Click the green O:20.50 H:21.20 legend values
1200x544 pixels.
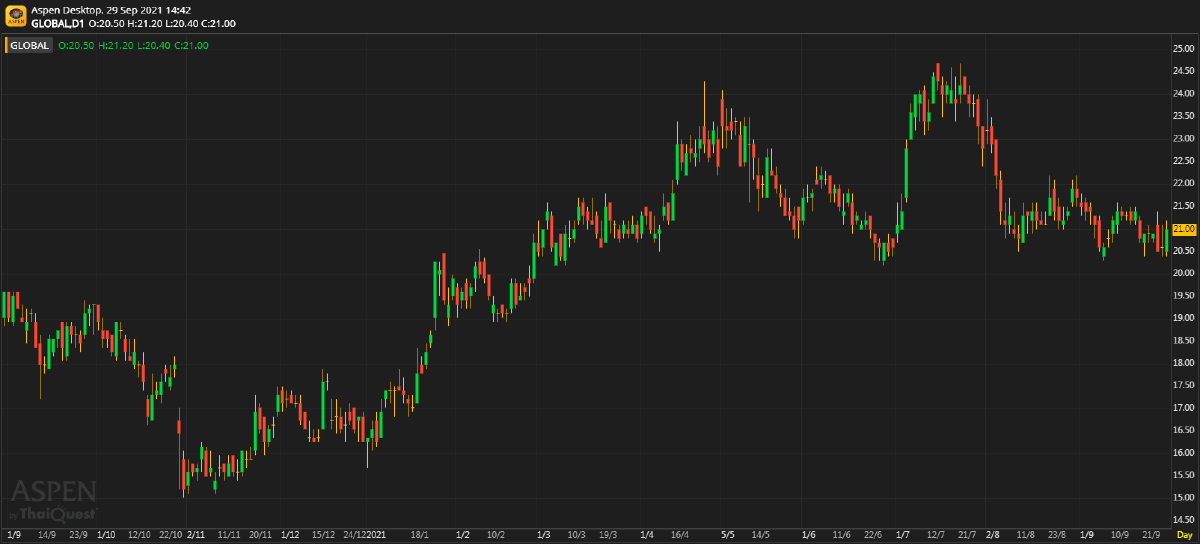coord(96,45)
